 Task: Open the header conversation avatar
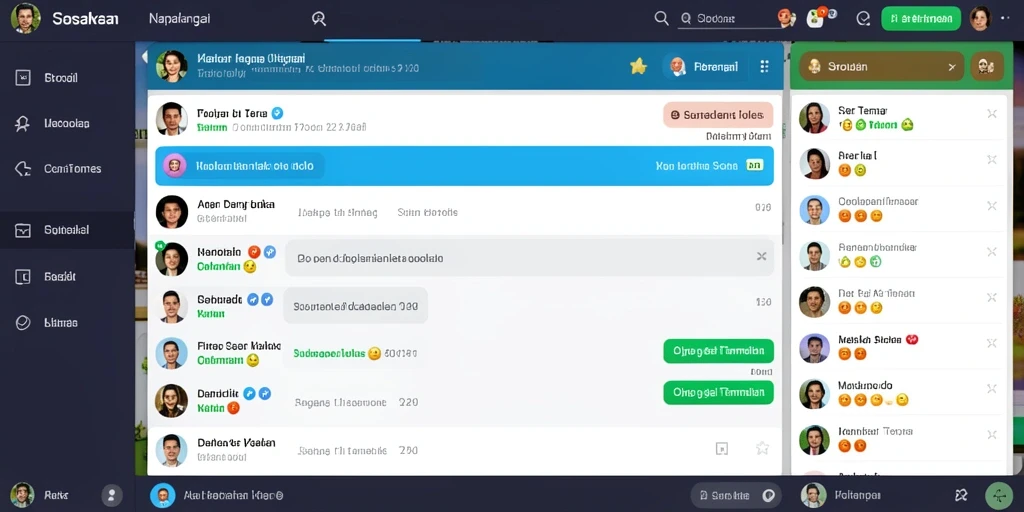[x=172, y=67]
